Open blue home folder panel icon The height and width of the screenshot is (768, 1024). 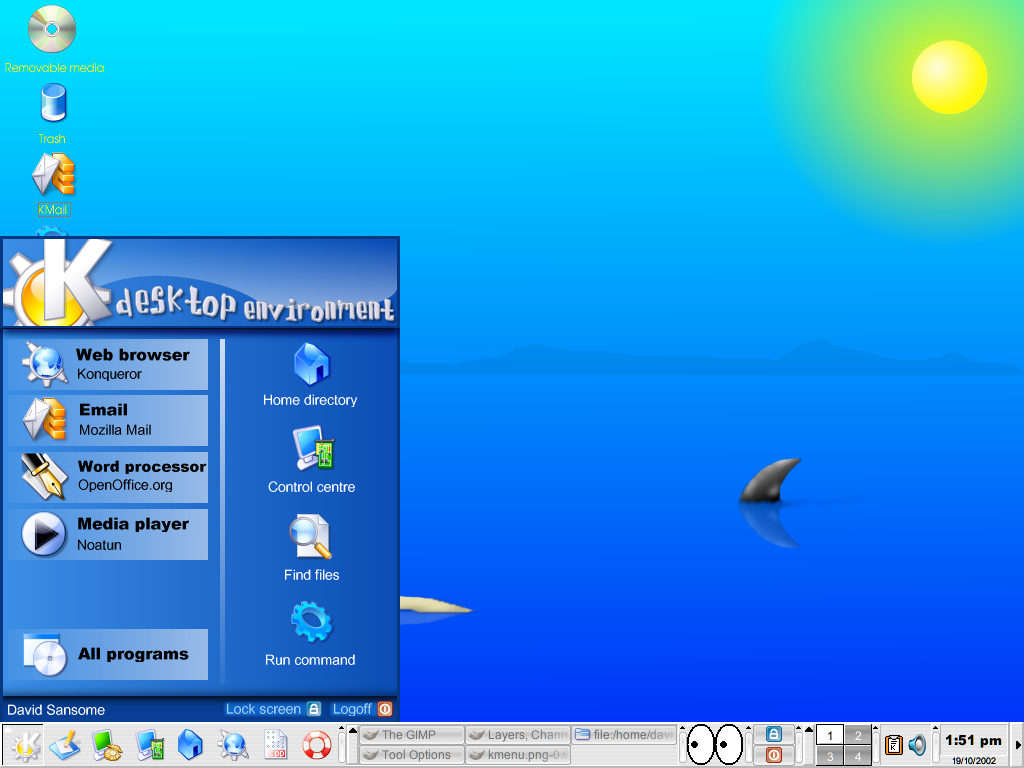point(191,745)
